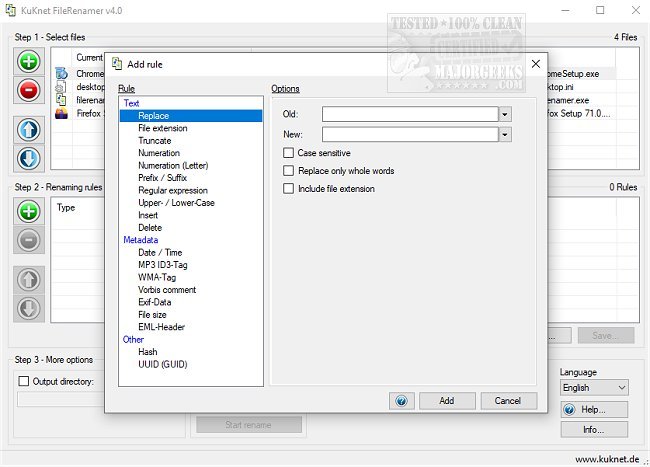Screen dimensions: 650x467
Task: Click disabled Start rename button
Action: (x=249, y=425)
